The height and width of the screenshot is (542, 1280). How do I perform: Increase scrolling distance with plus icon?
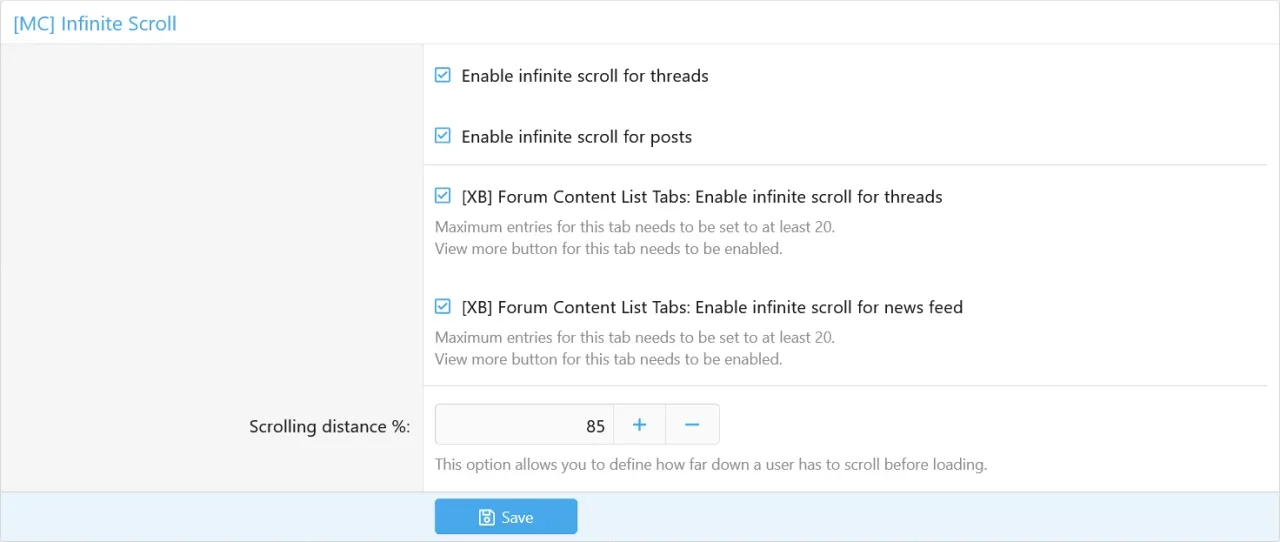click(639, 425)
